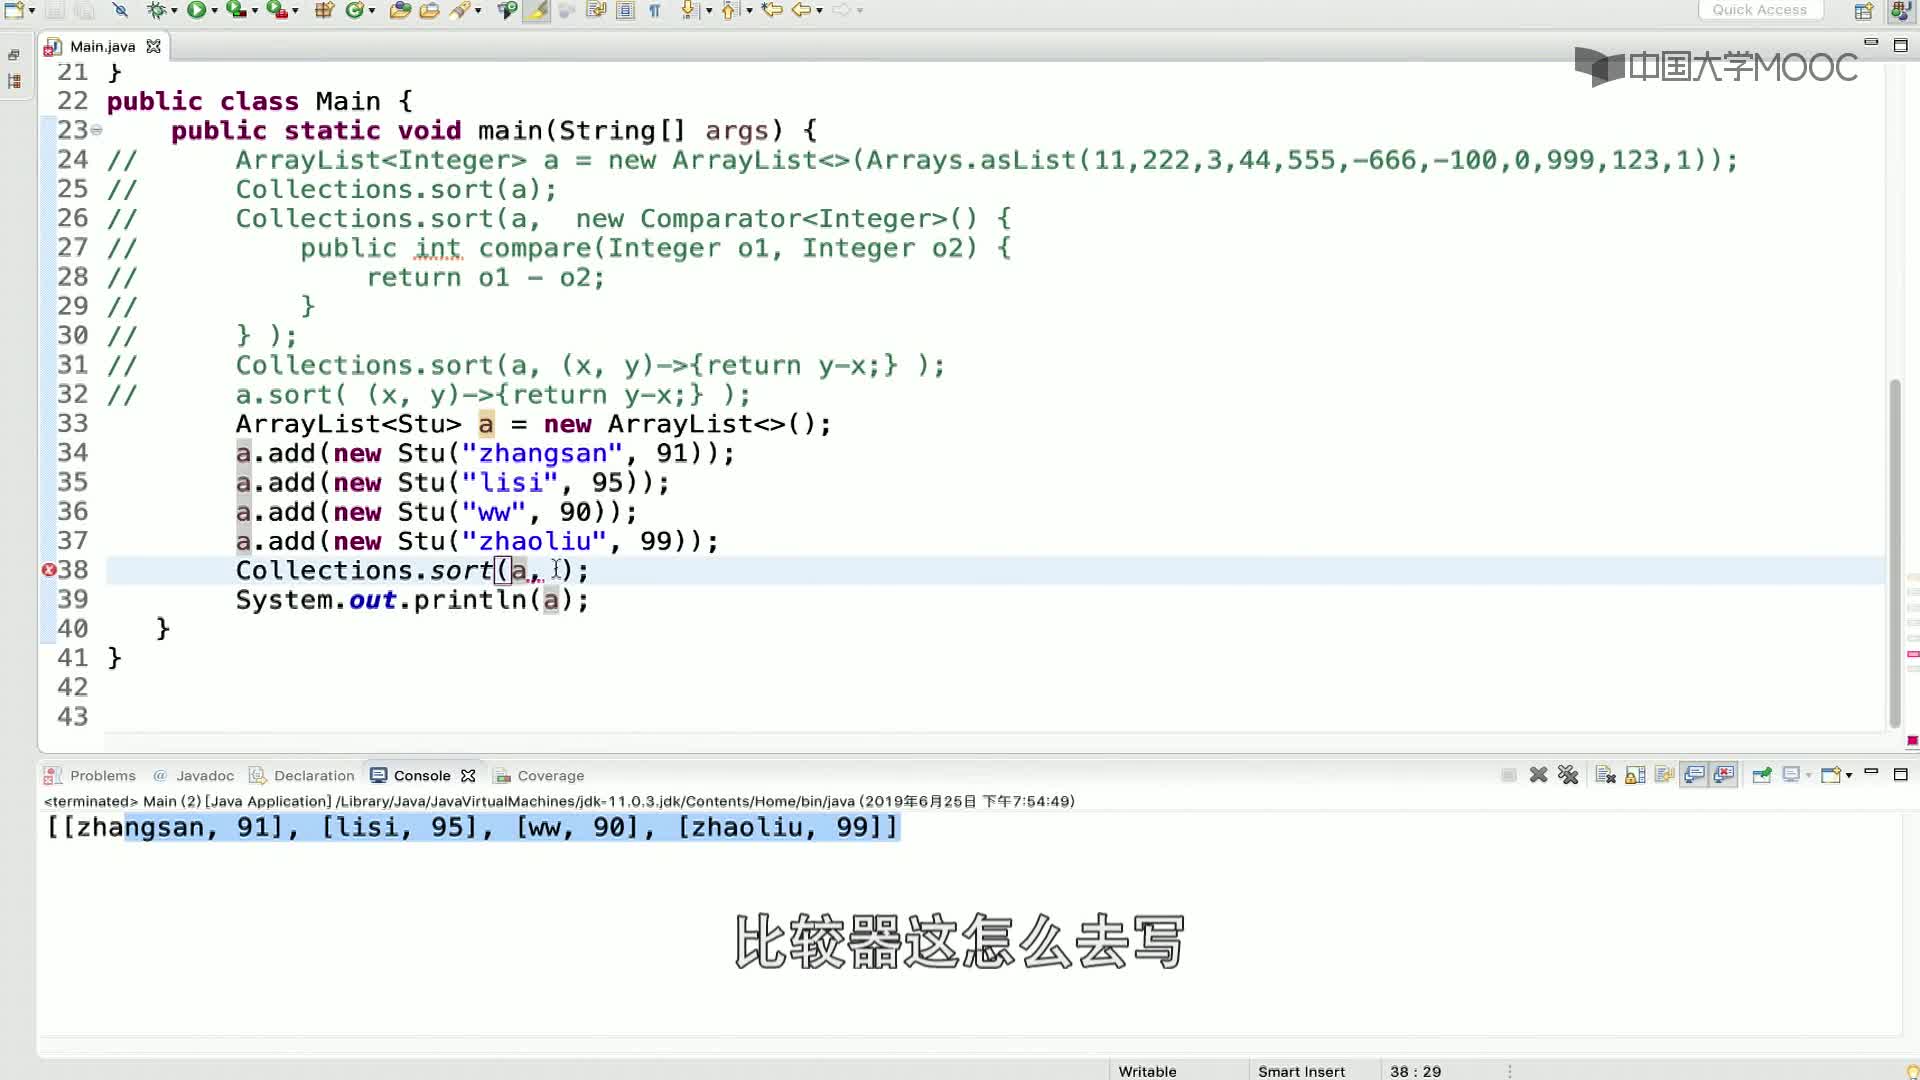This screenshot has width=1920, height=1080.
Task: Click the External Tools run icon
Action: 276,10
